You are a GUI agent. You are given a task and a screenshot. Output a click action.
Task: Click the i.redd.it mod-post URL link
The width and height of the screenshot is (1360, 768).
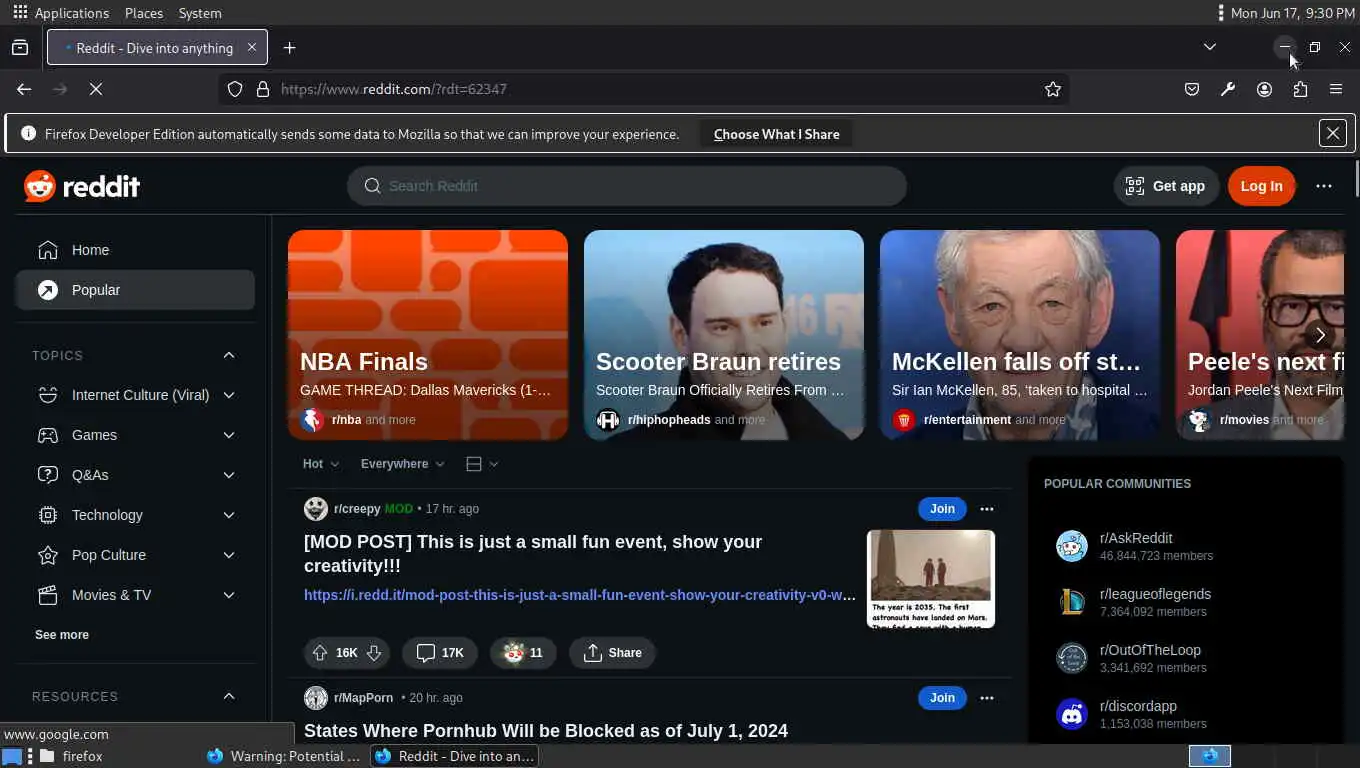[580, 595]
